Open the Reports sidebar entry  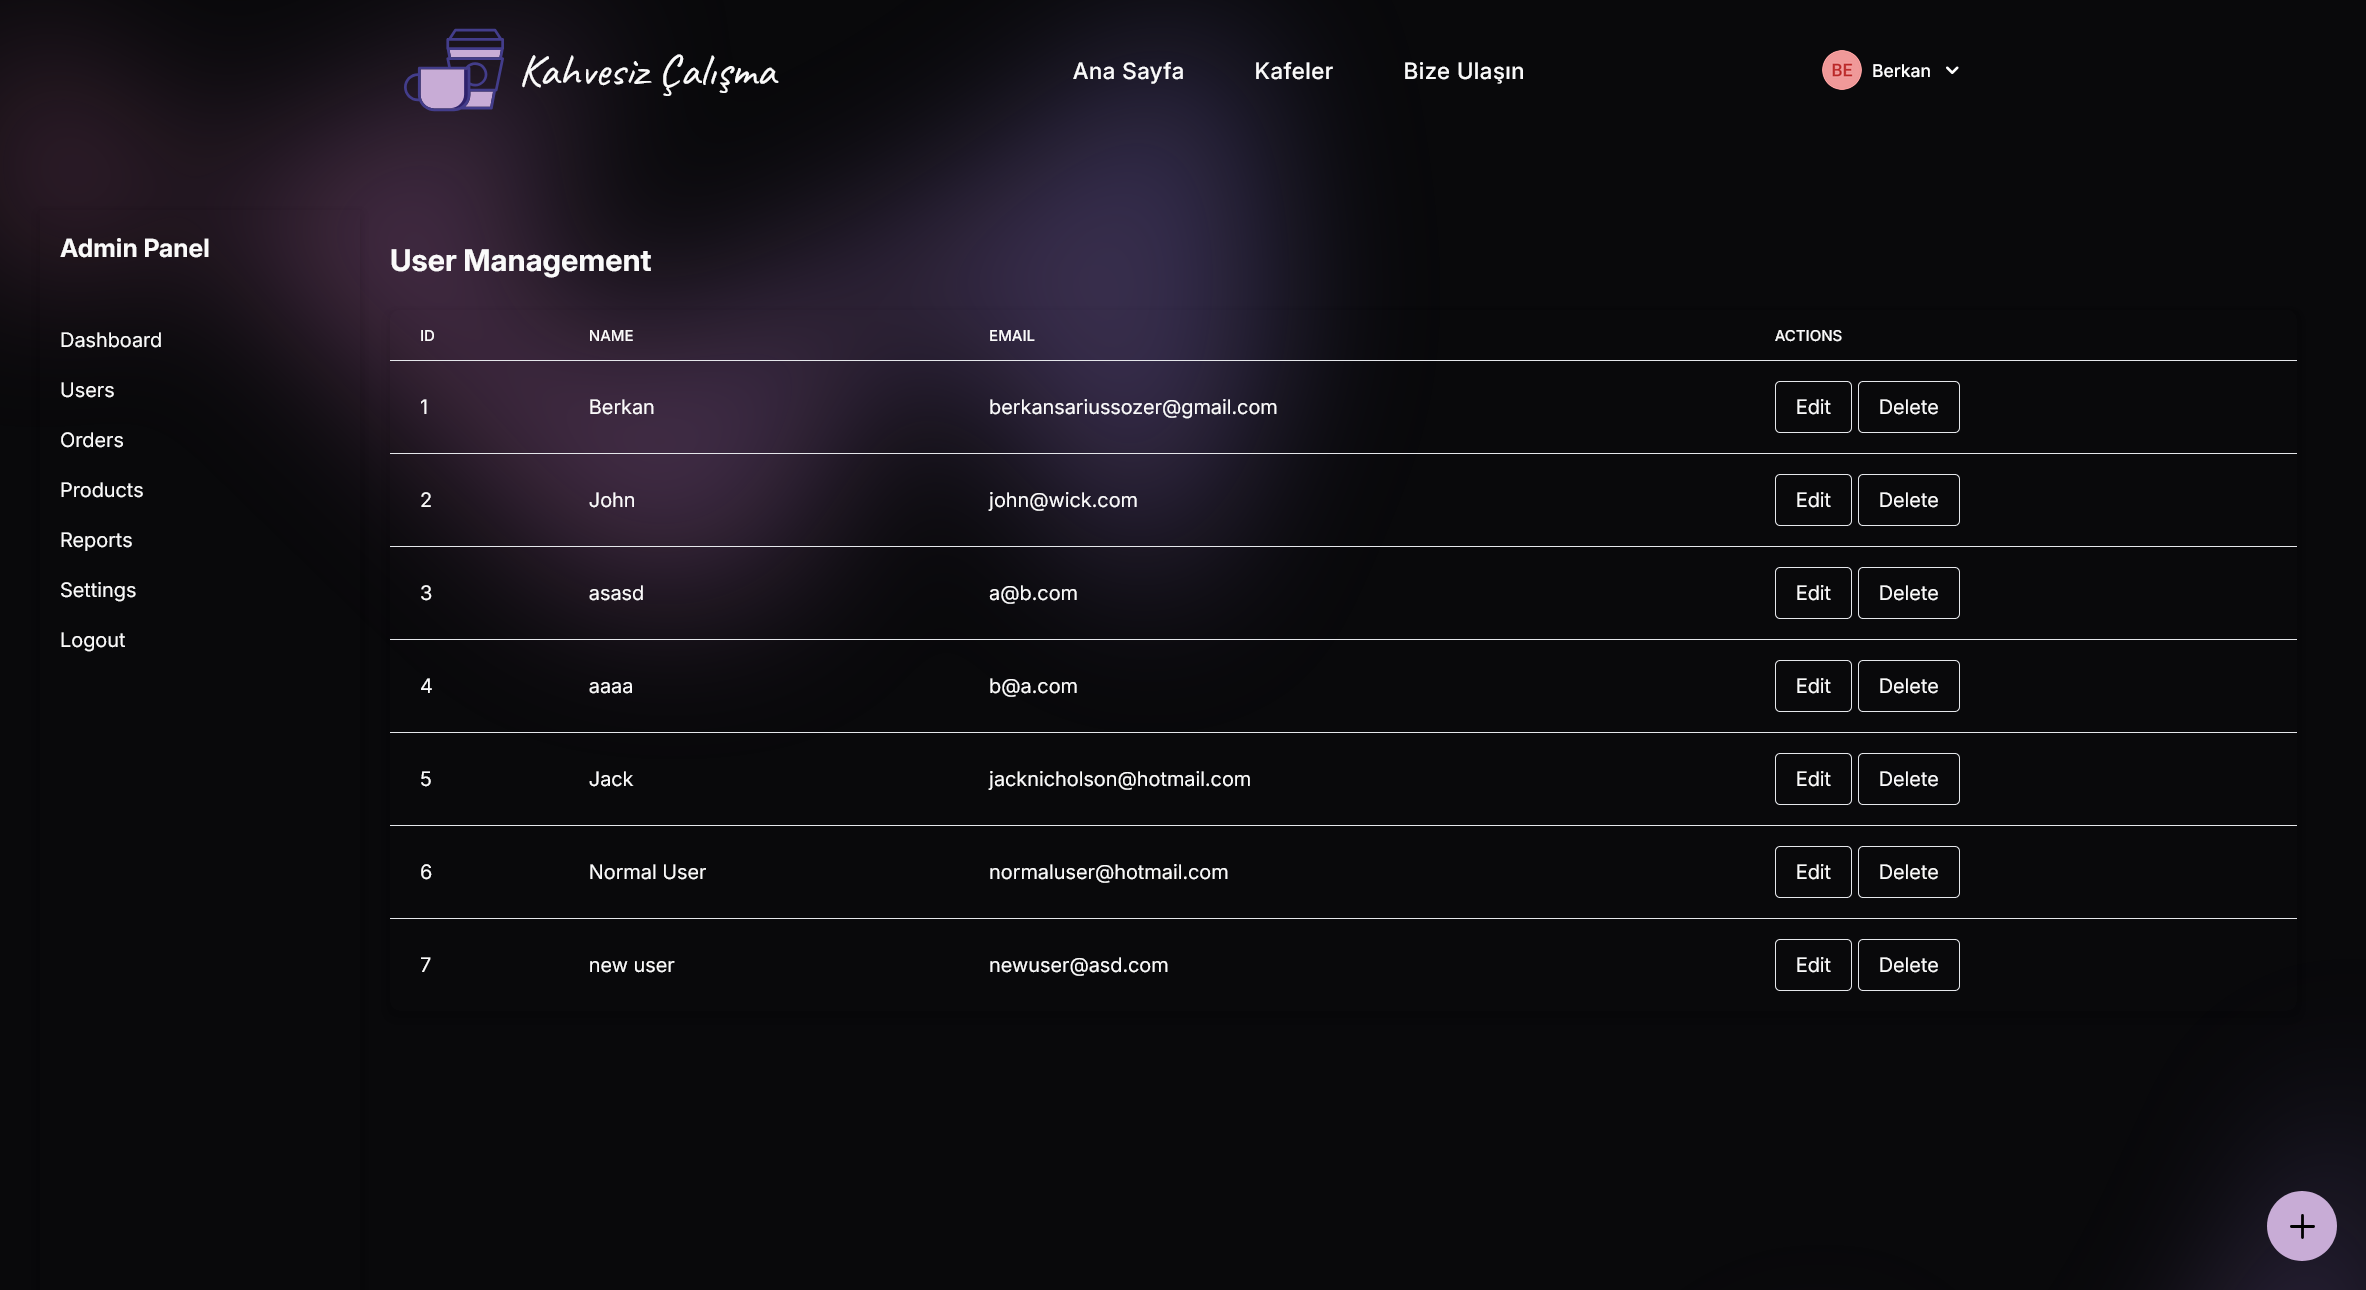pos(96,540)
